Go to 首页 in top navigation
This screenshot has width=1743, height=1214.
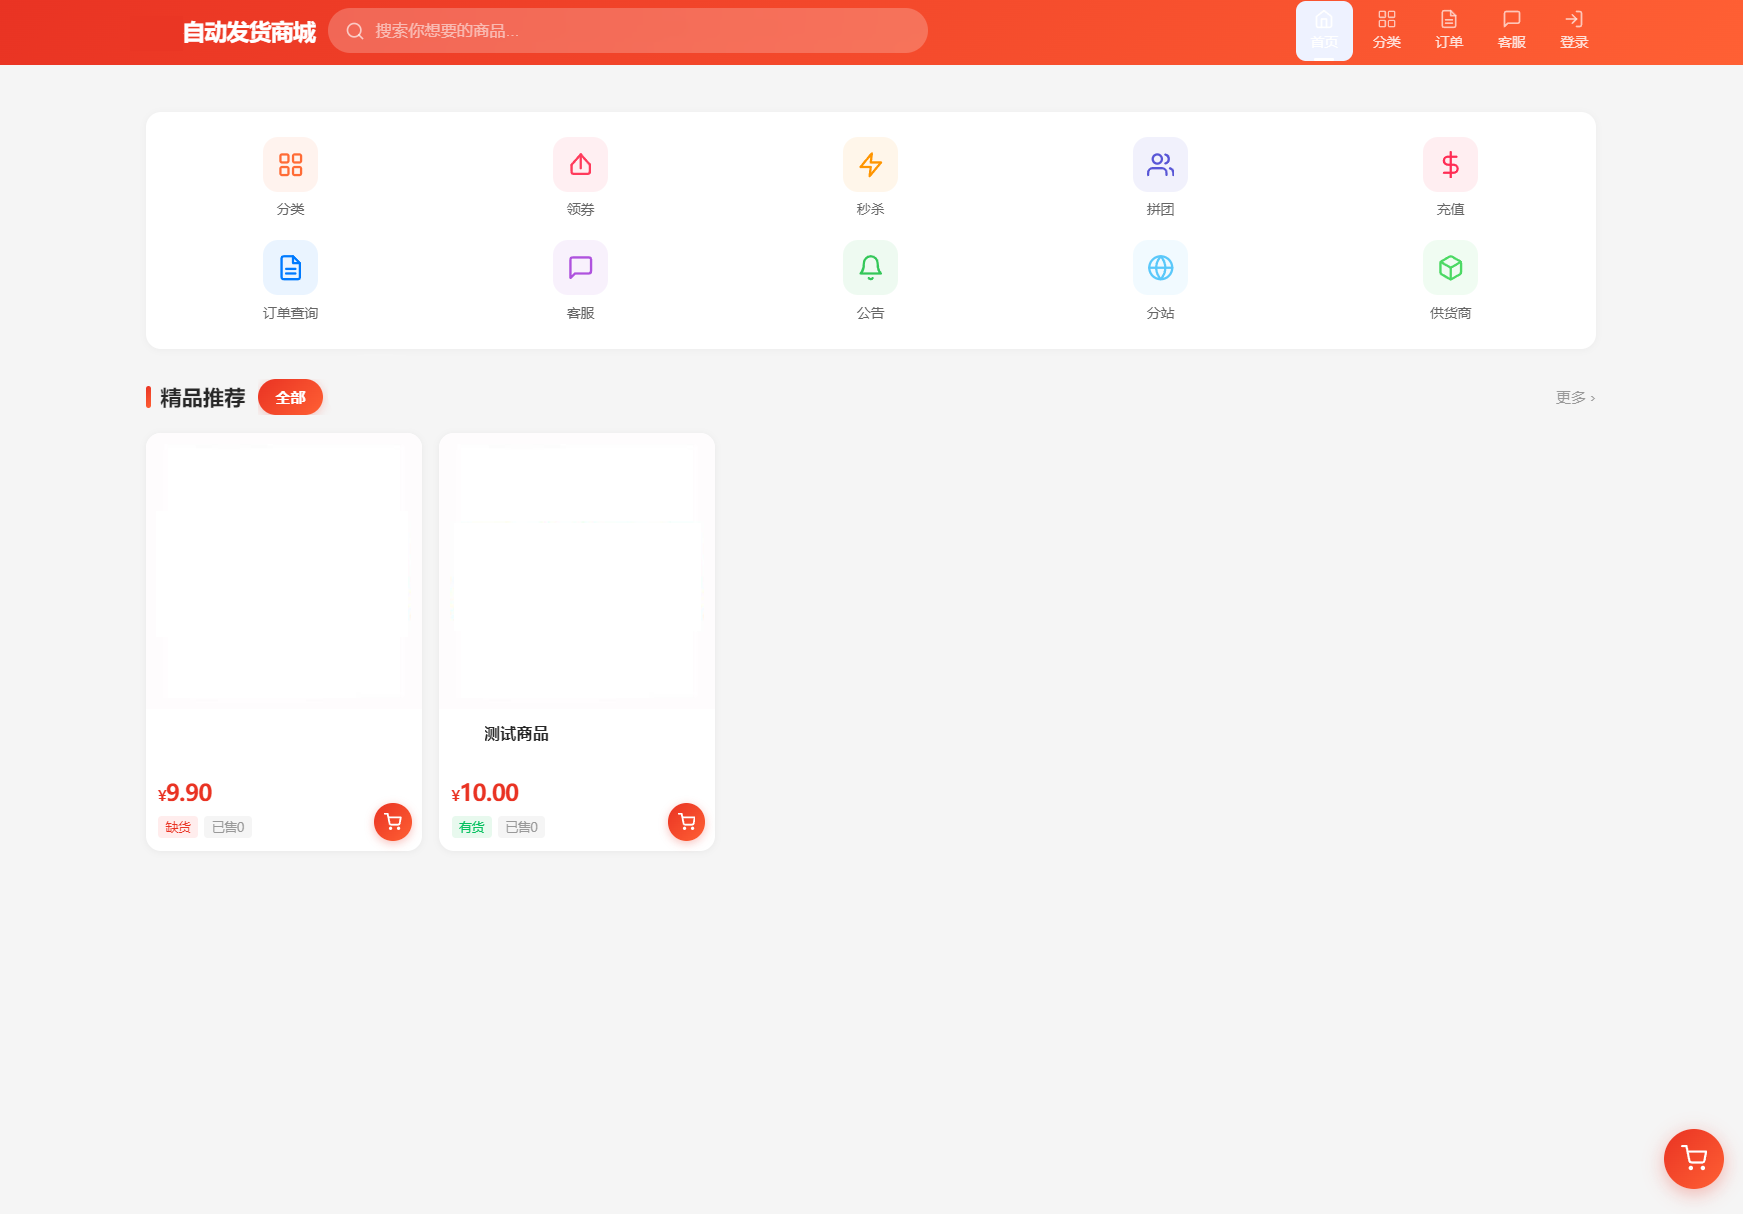coord(1324,30)
